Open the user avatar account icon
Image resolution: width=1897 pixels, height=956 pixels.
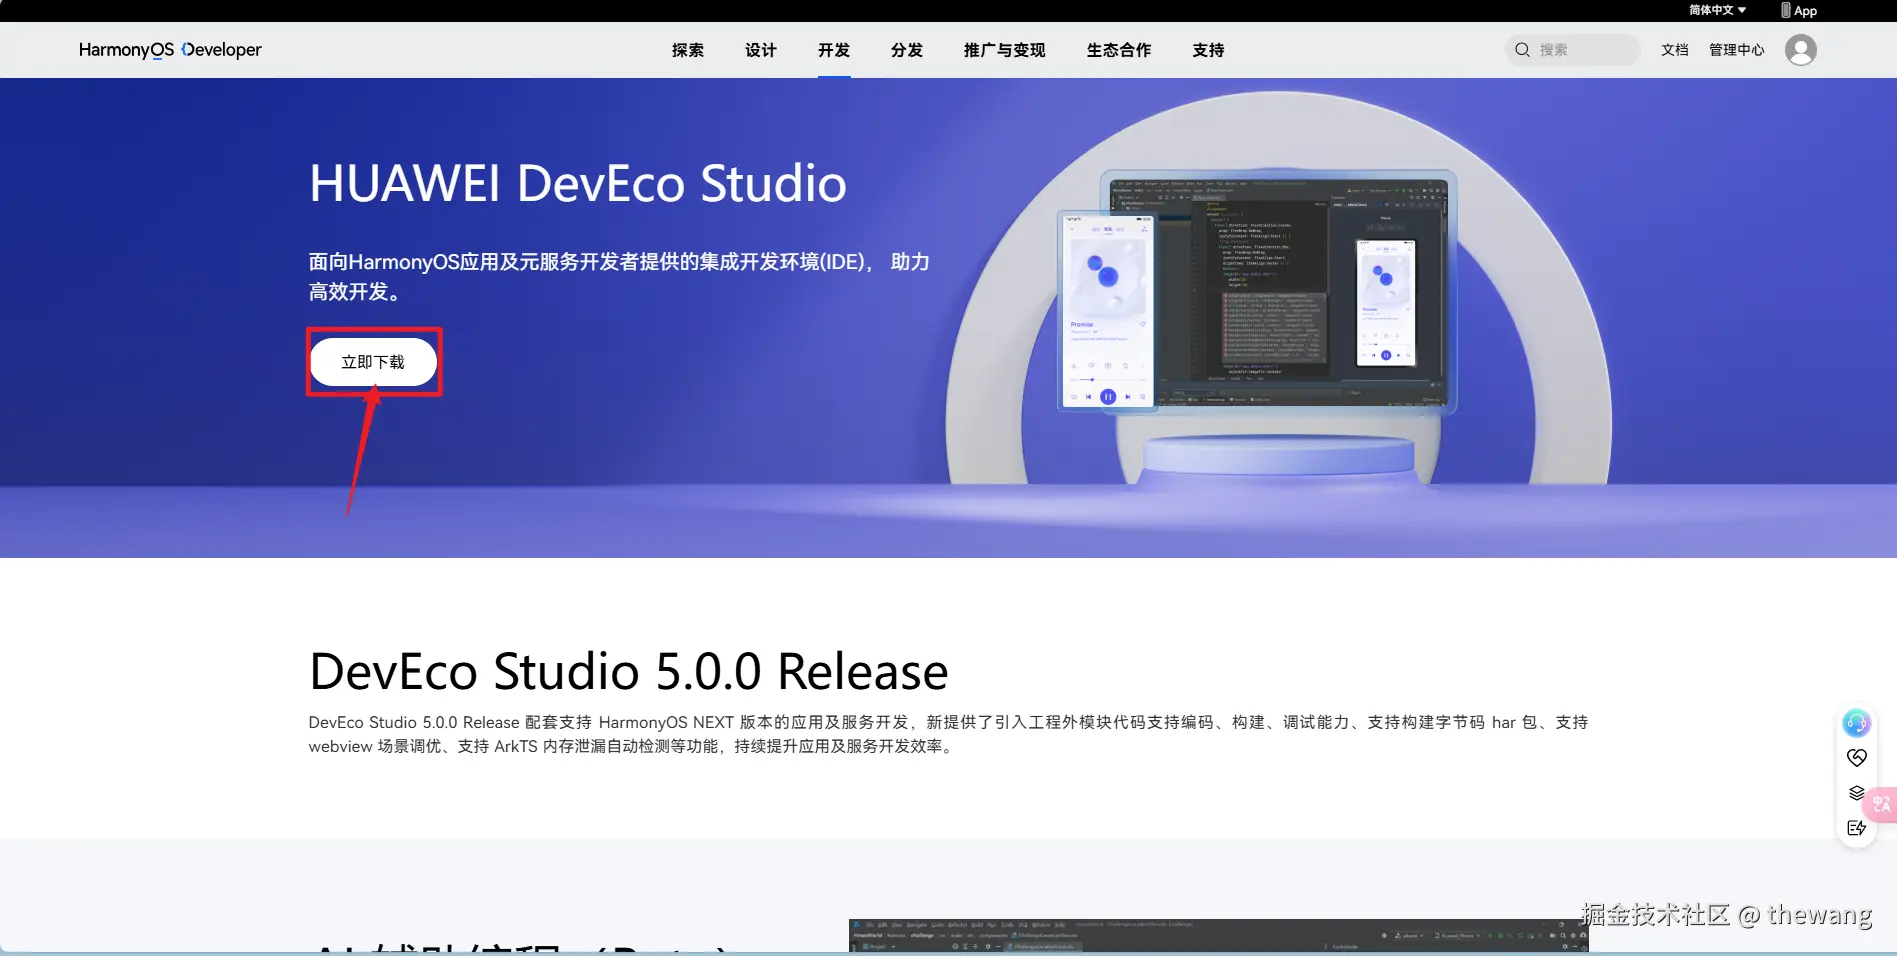coord(1800,50)
